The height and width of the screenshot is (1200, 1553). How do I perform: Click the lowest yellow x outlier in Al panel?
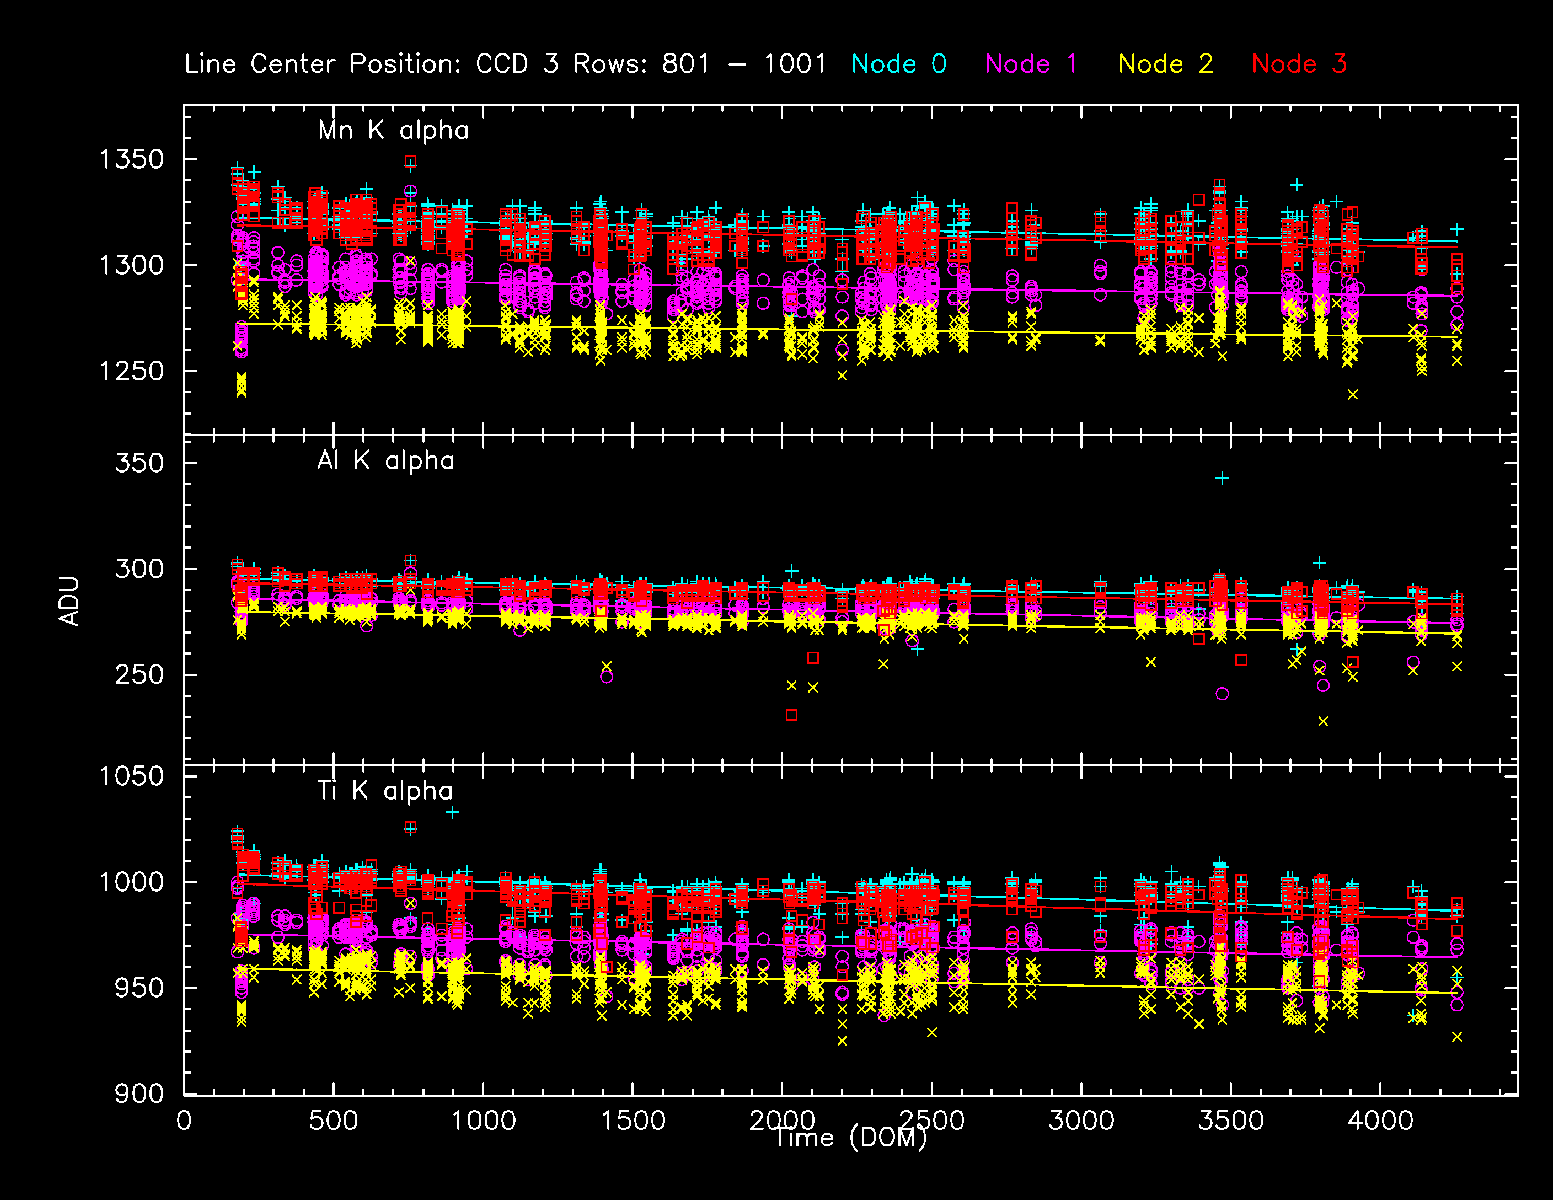pyautogui.click(x=1323, y=721)
